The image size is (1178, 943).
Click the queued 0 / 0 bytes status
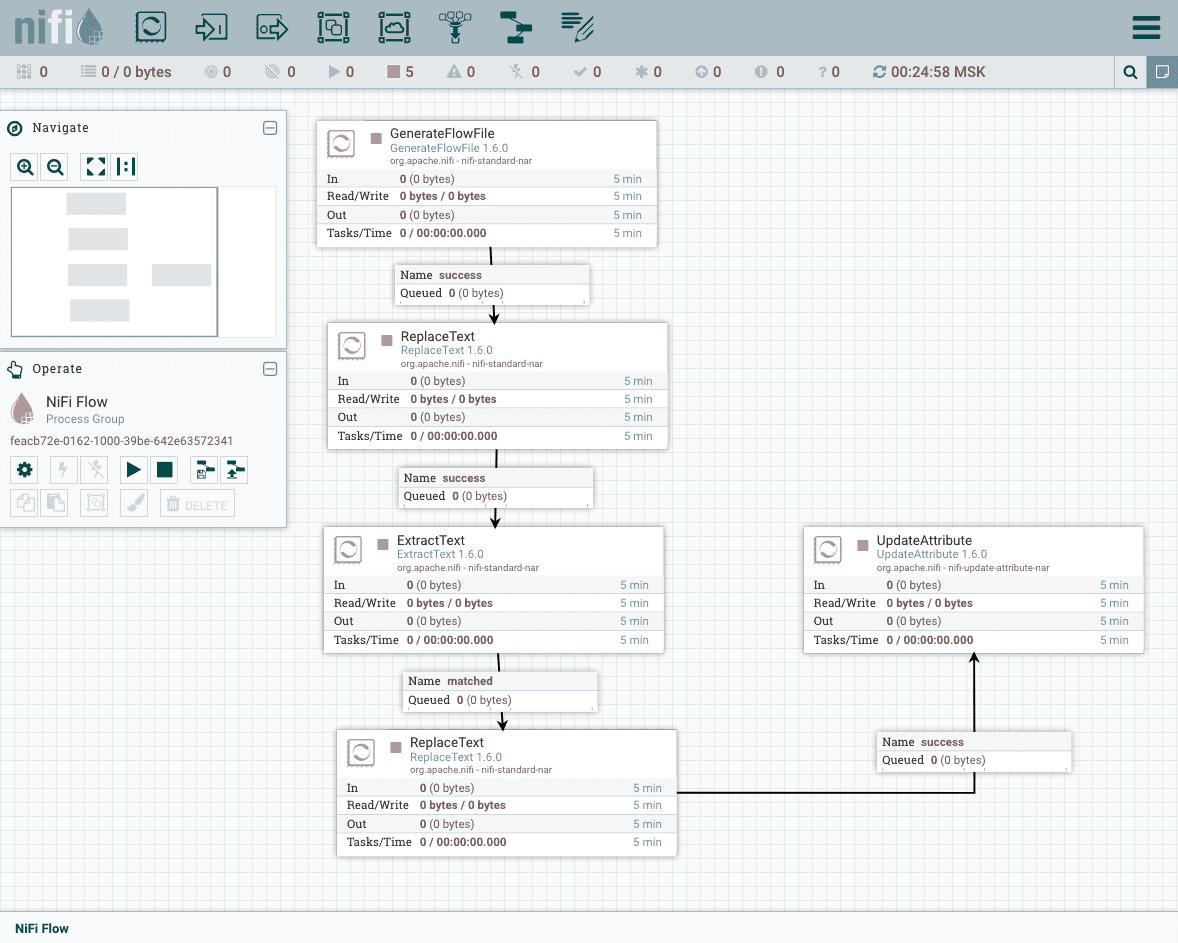tap(126, 72)
